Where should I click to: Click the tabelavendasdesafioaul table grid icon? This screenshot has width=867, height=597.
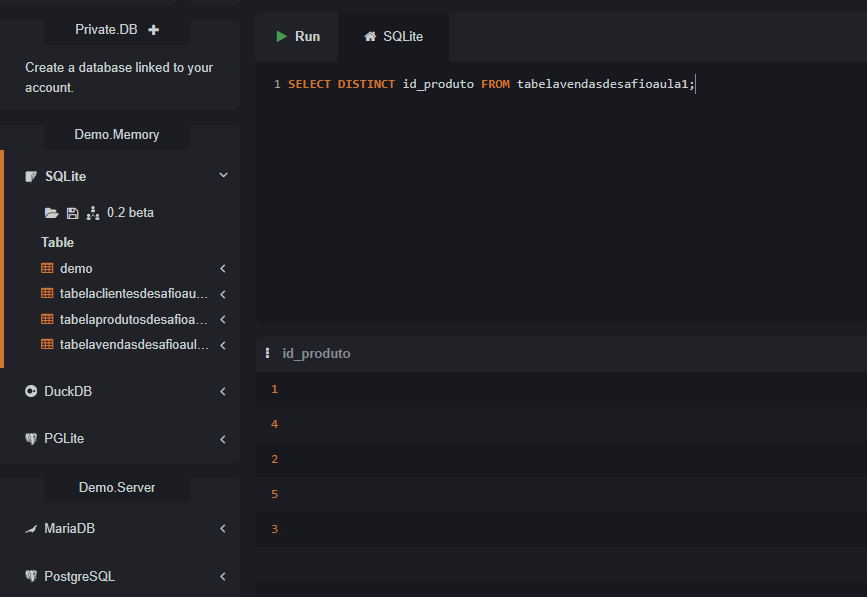click(48, 344)
